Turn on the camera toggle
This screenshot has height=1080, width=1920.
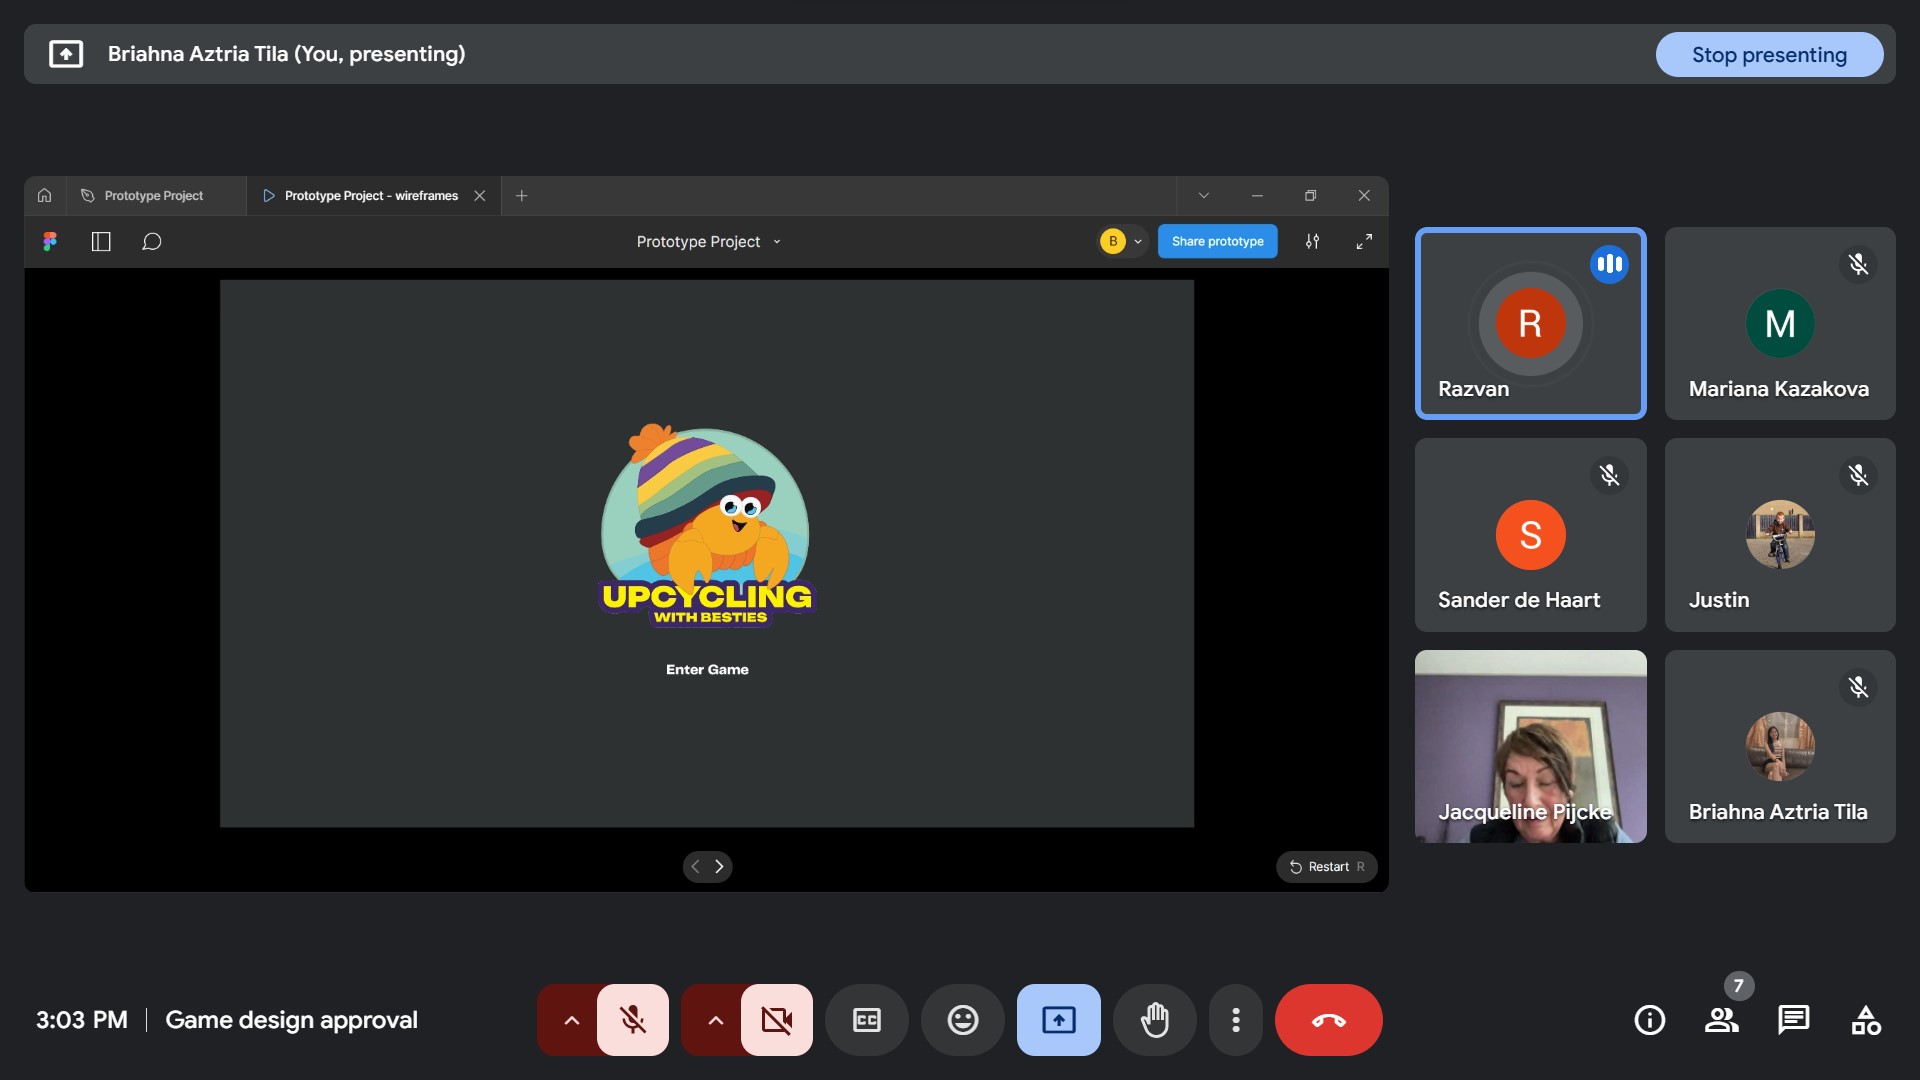[x=776, y=1020]
